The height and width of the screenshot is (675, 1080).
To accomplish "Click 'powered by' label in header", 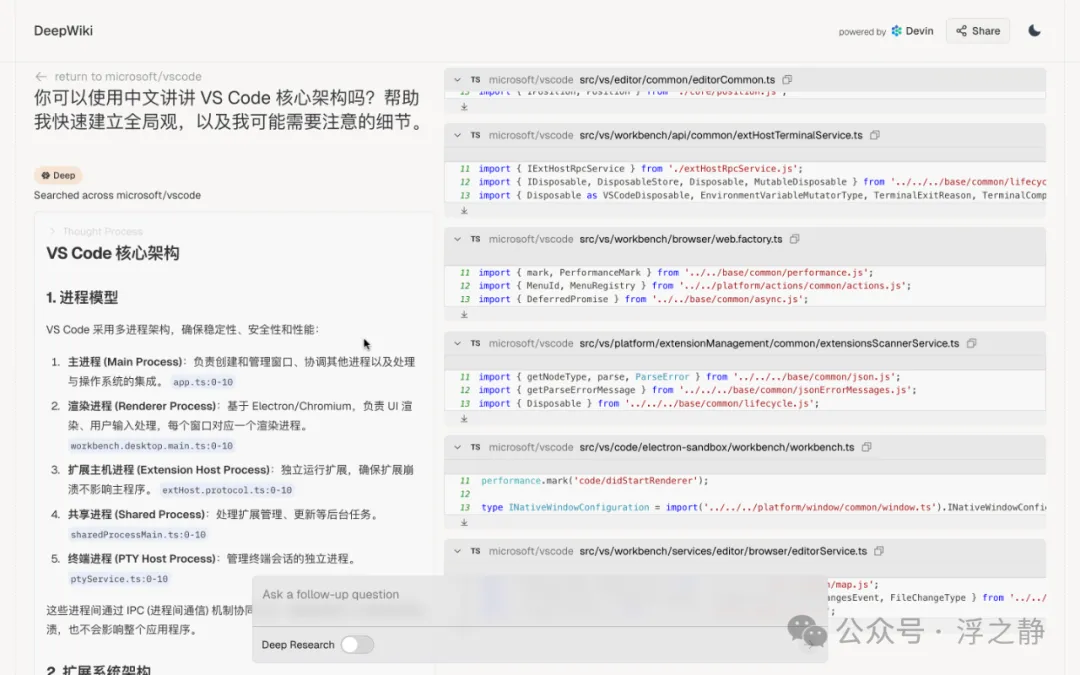I will click(862, 32).
